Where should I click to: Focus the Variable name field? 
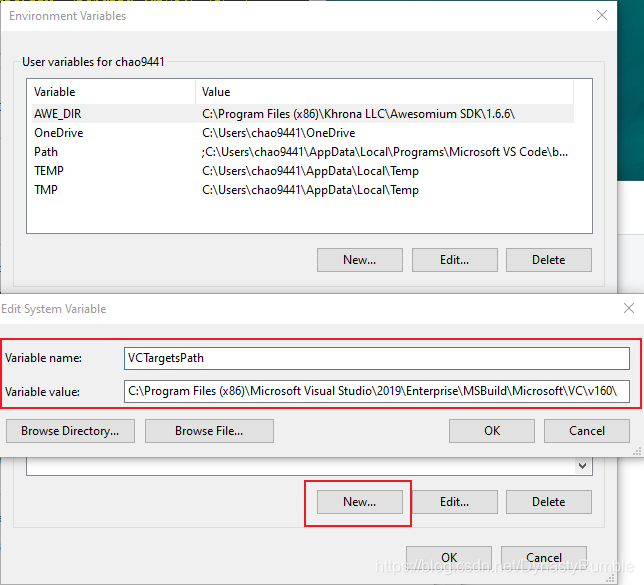click(377, 358)
